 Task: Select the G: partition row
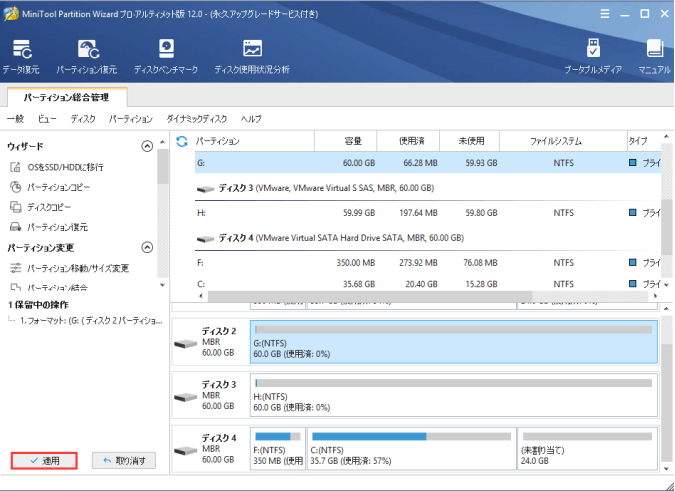point(428,163)
